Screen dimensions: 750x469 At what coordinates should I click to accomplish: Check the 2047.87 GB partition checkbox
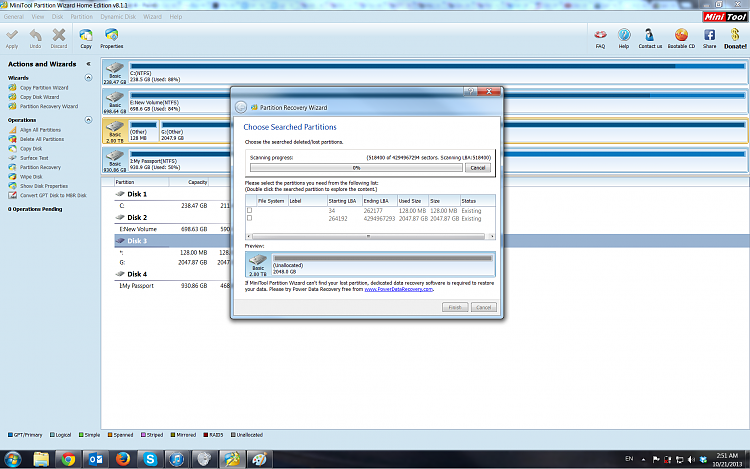pos(249,218)
